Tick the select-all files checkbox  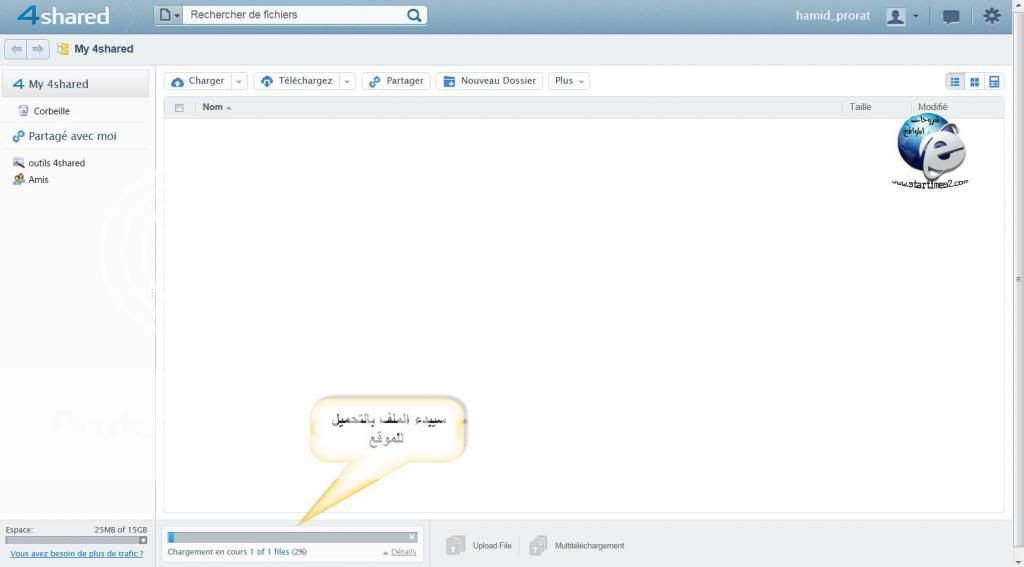179,107
